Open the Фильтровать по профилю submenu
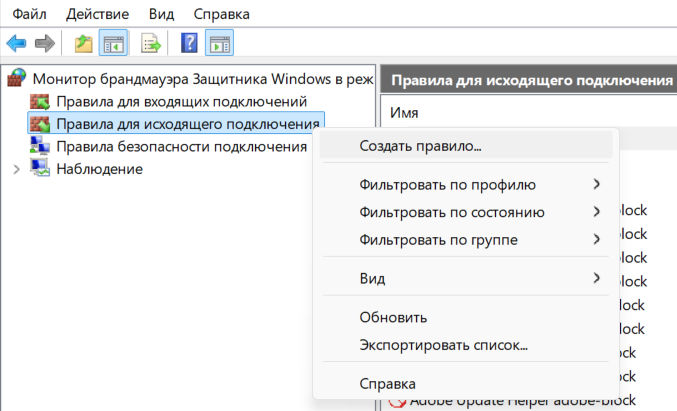 click(447, 184)
